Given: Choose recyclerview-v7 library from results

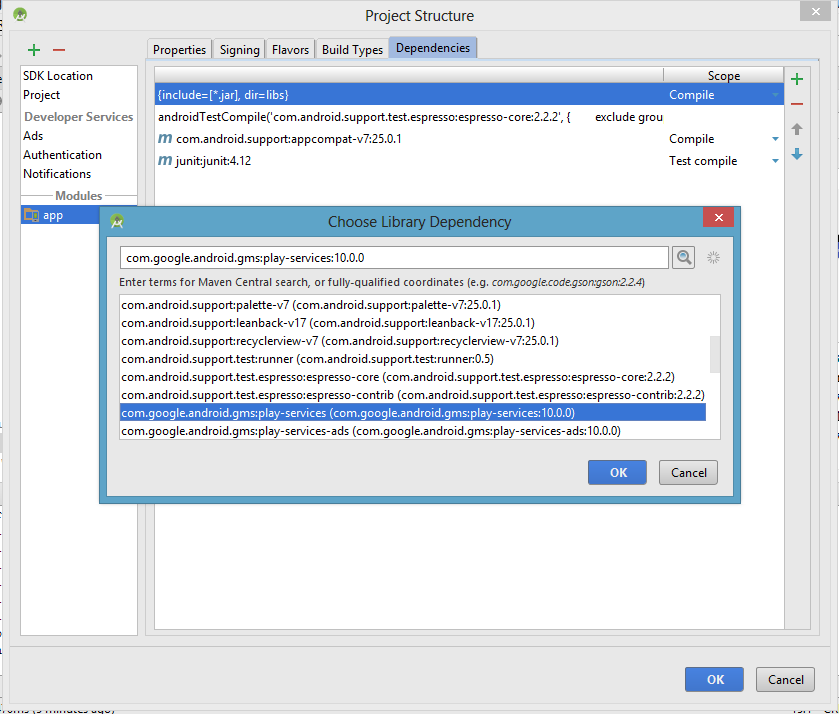Looking at the screenshot, I should pyautogui.click(x=413, y=341).
